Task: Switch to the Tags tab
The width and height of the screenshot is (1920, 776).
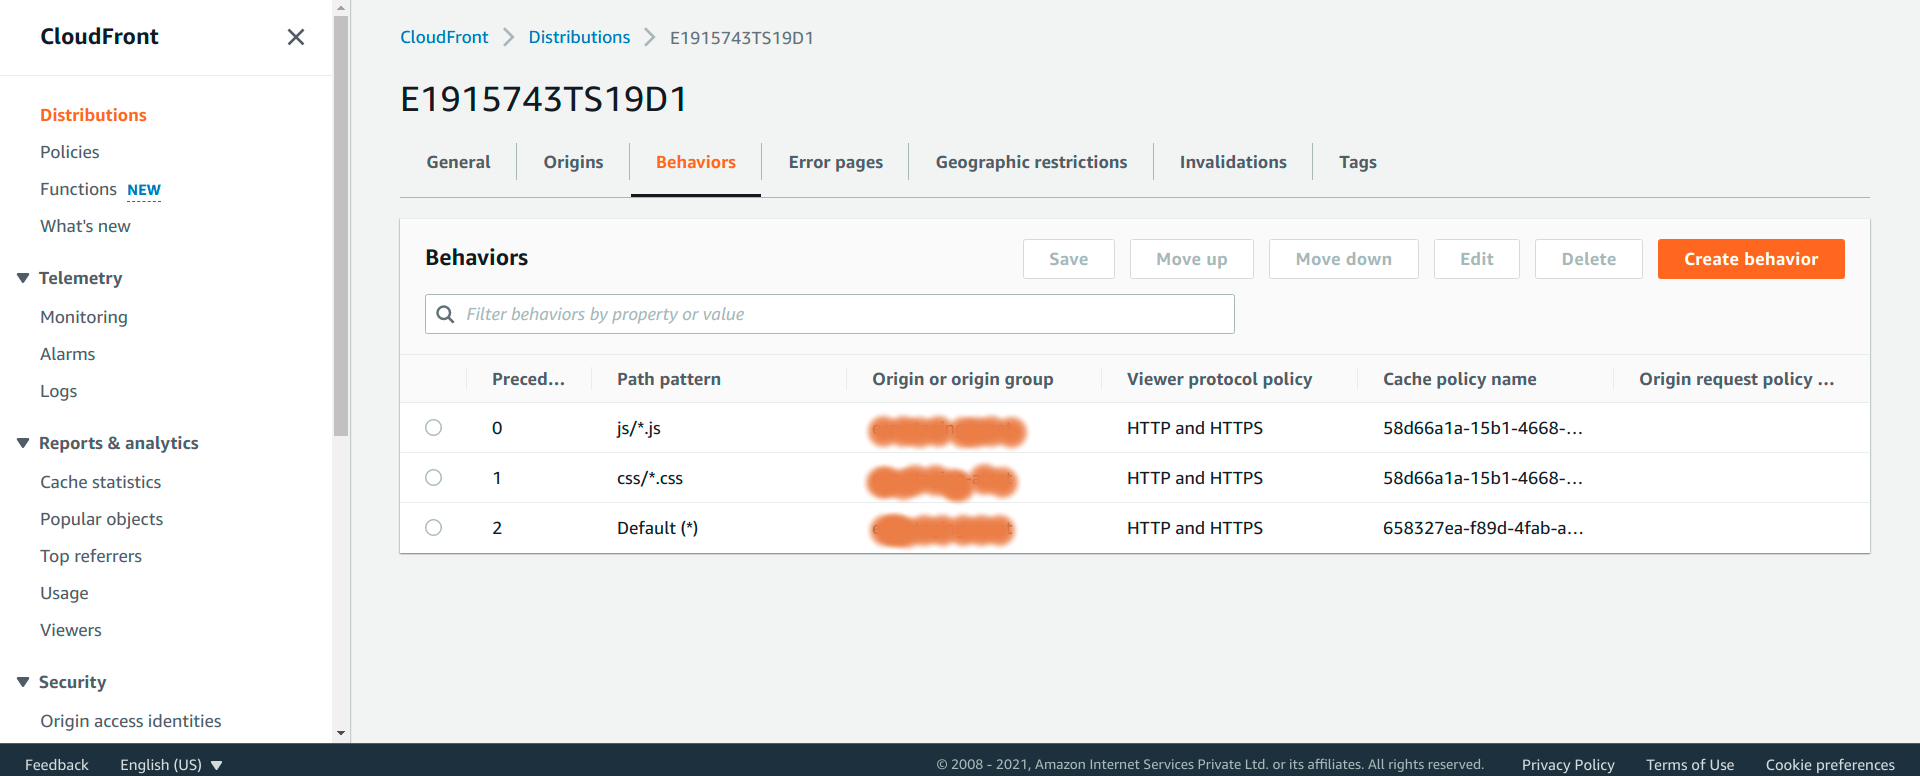Action: coord(1358,162)
